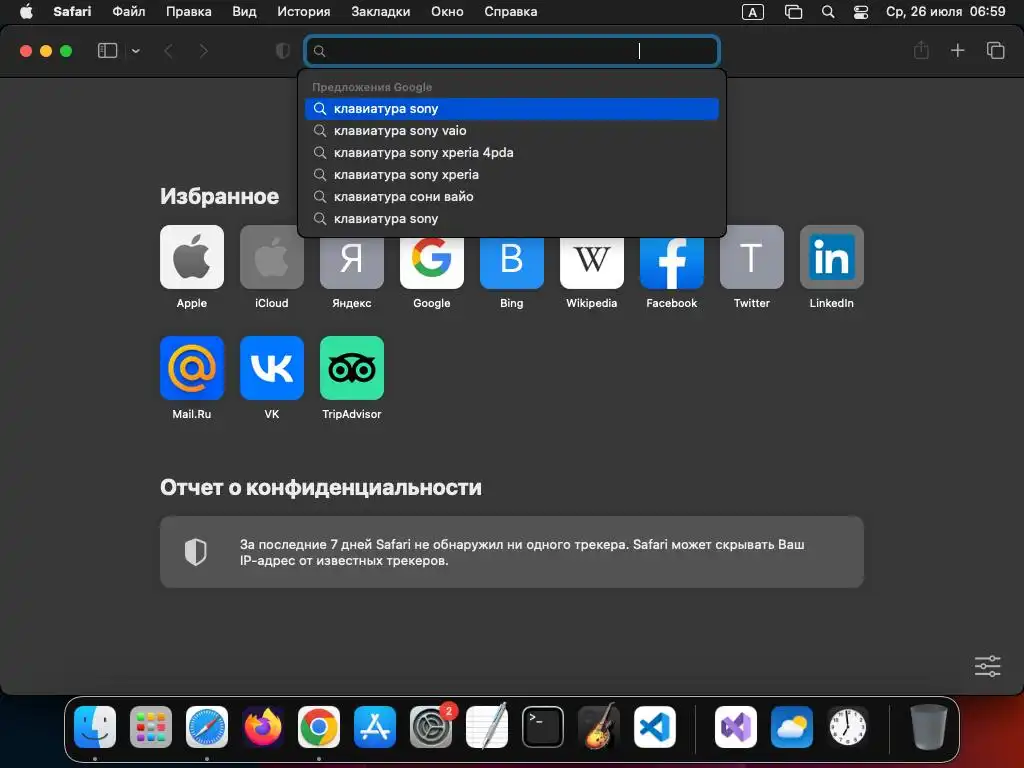
Task: Open a new tab with plus button
Action: pyautogui.click(x=957, y=50)
